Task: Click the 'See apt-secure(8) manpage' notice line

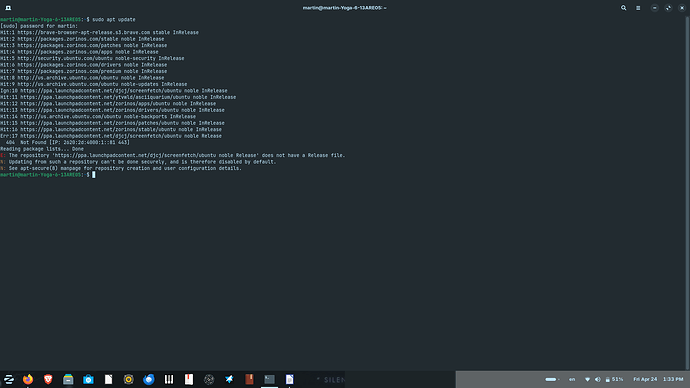Action: (121, 168)
